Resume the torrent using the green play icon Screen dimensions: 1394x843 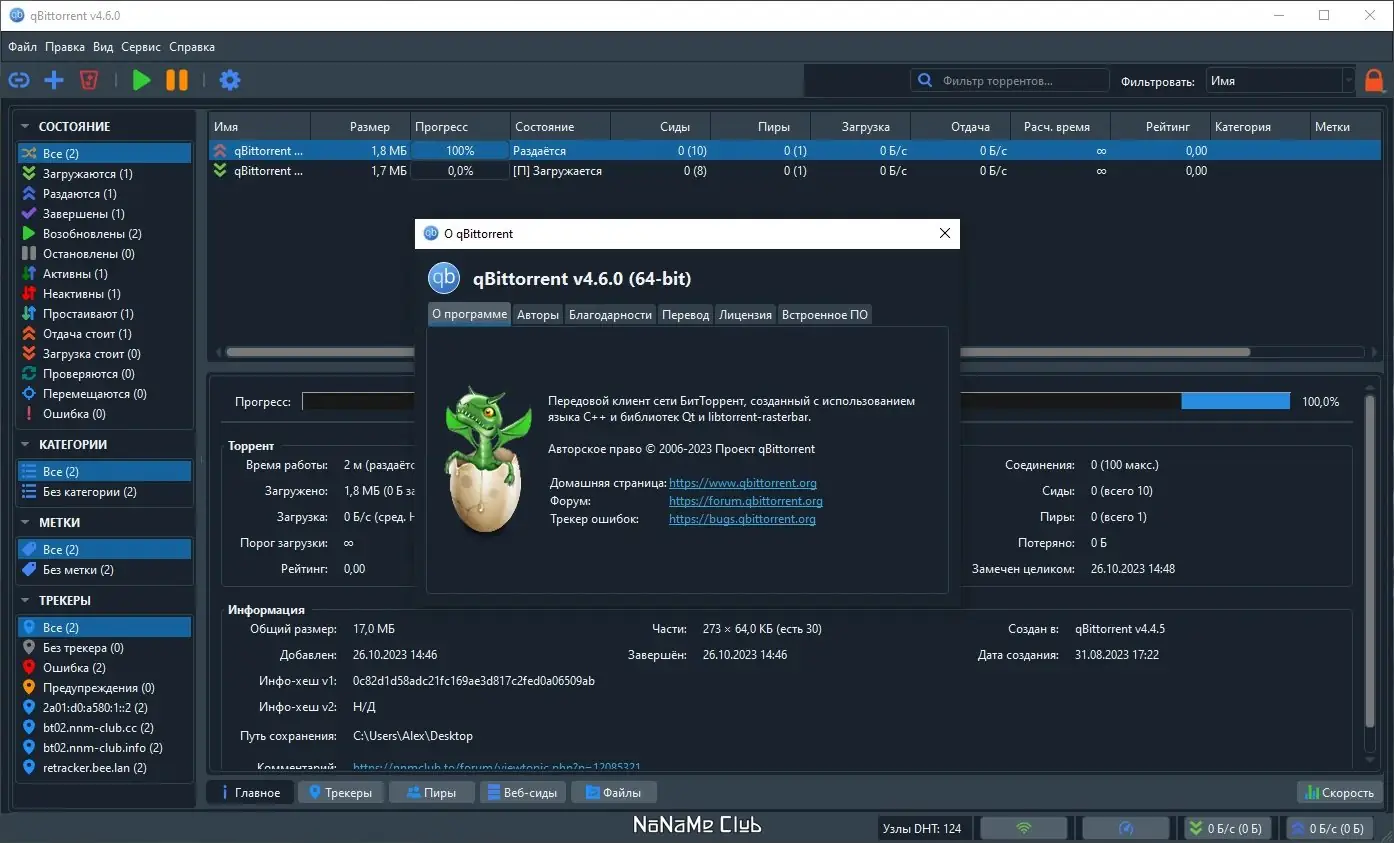click(x=141, y=80)
